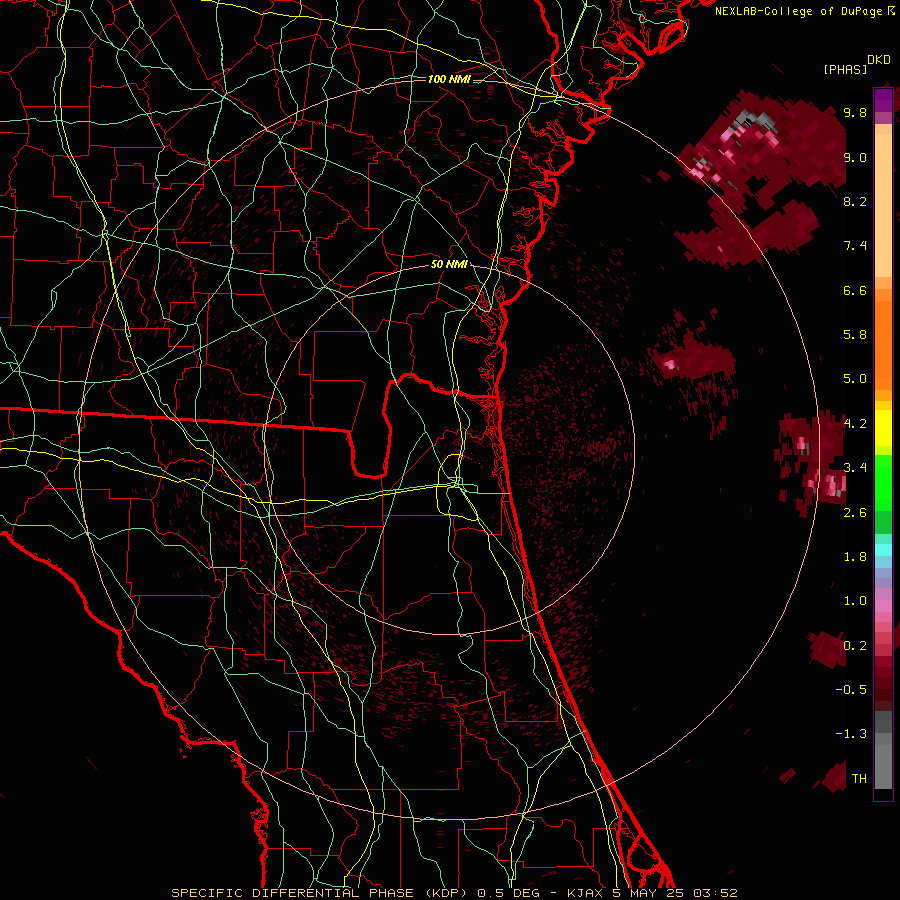900x900 pixels.
Task: Click the 1.8 value on color scale
Action: click(855, 557)
